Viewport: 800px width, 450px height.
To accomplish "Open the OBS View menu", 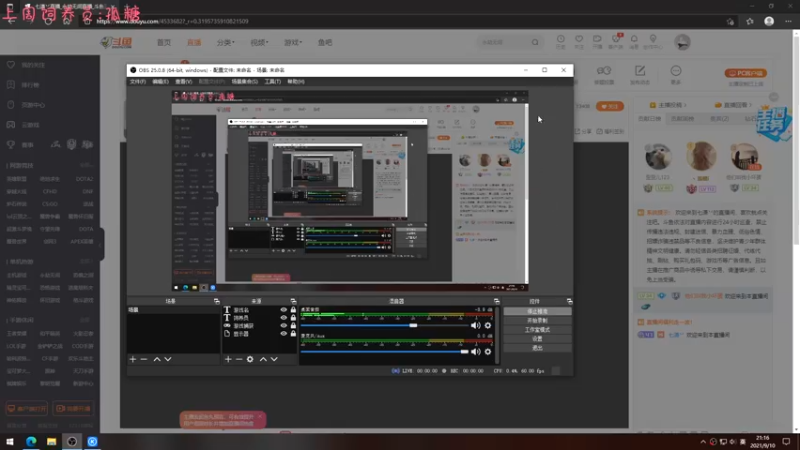I will [x=184, y=82].
